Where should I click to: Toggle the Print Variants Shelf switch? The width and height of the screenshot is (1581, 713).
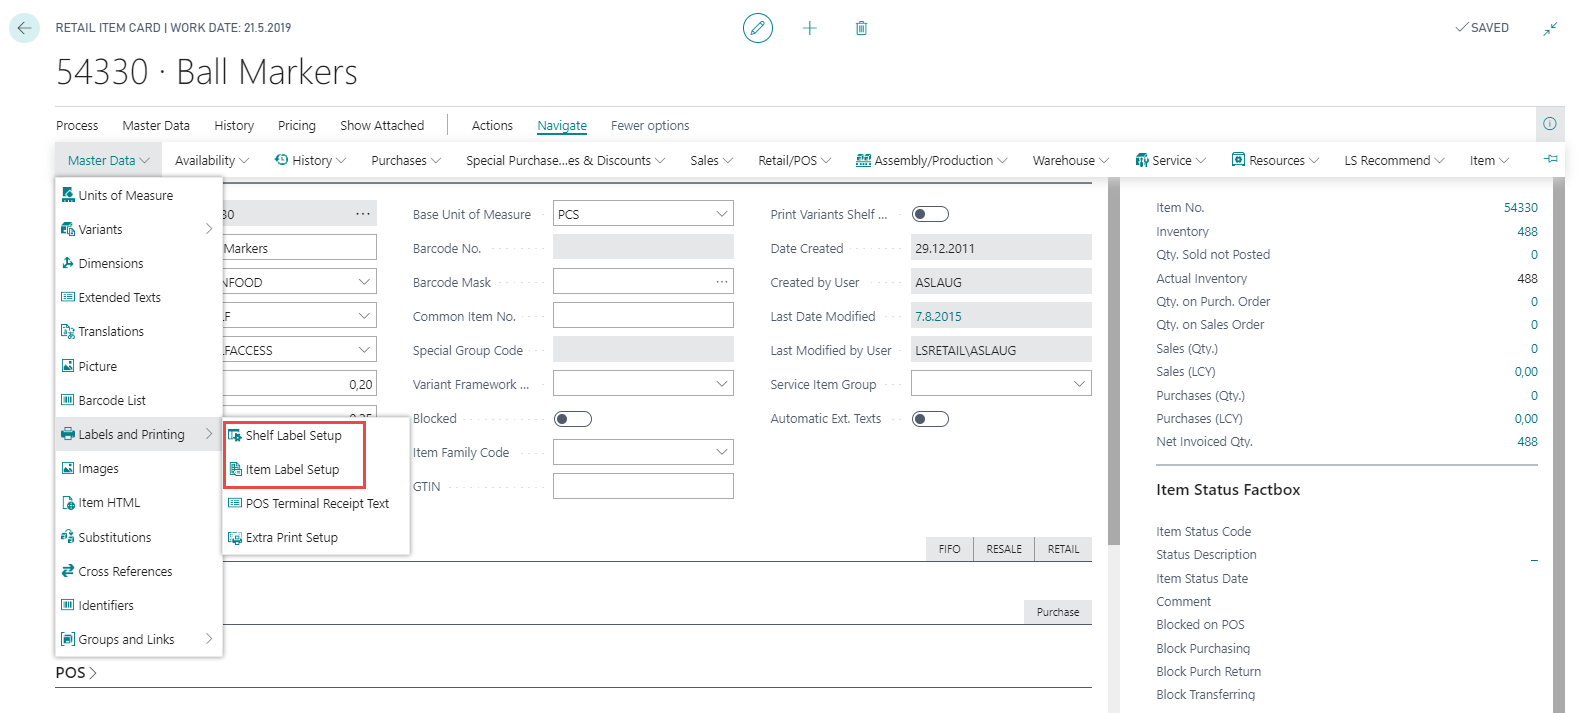pos(929,214)
